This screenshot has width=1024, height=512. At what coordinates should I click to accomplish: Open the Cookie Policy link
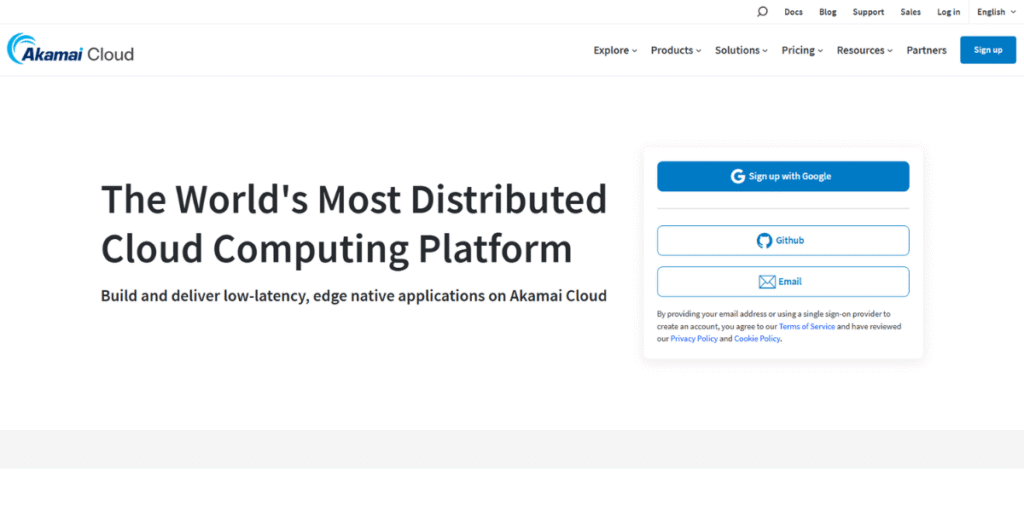pos(757,339)
